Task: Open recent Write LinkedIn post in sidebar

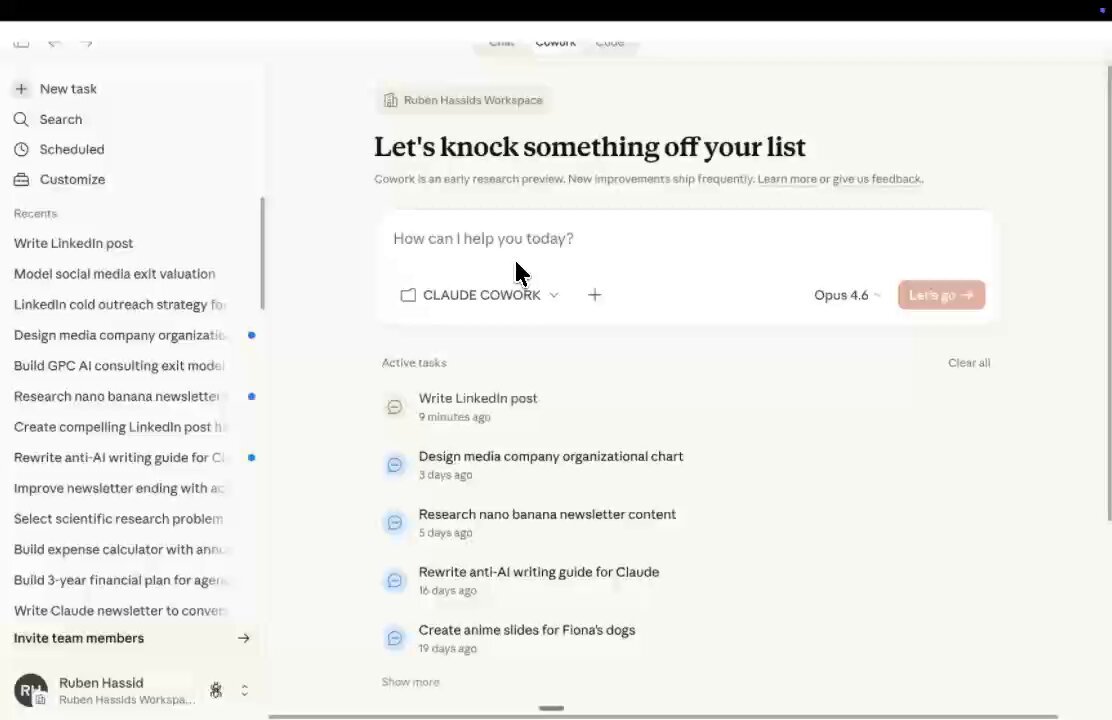Action: [74, 243]
